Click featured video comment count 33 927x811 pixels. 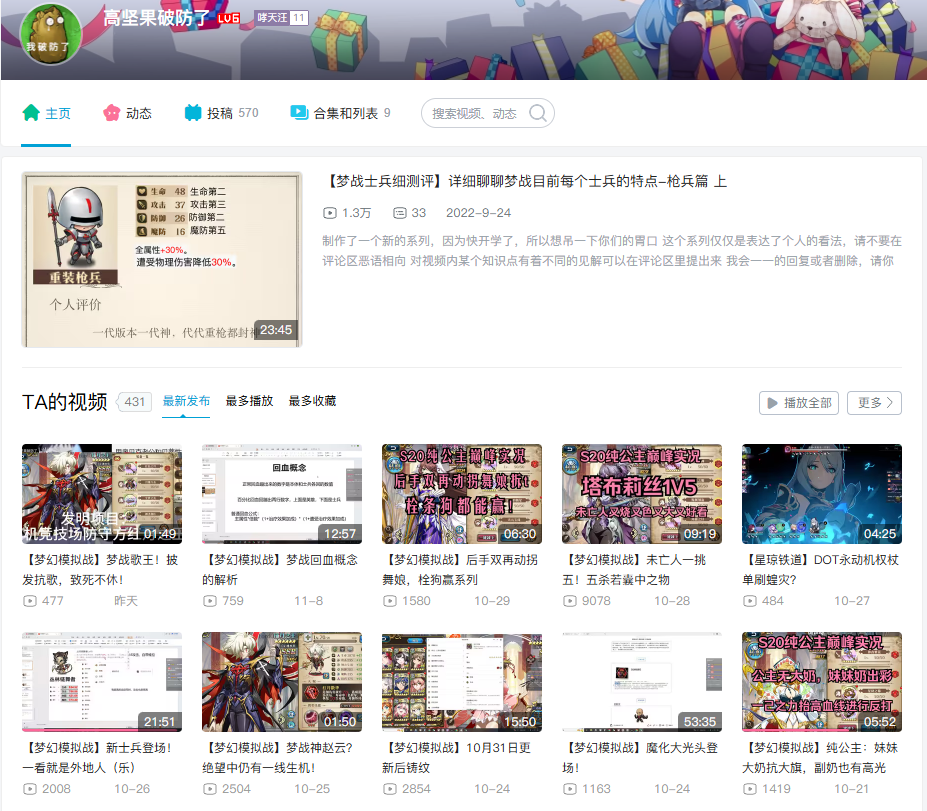pos(419,213)
